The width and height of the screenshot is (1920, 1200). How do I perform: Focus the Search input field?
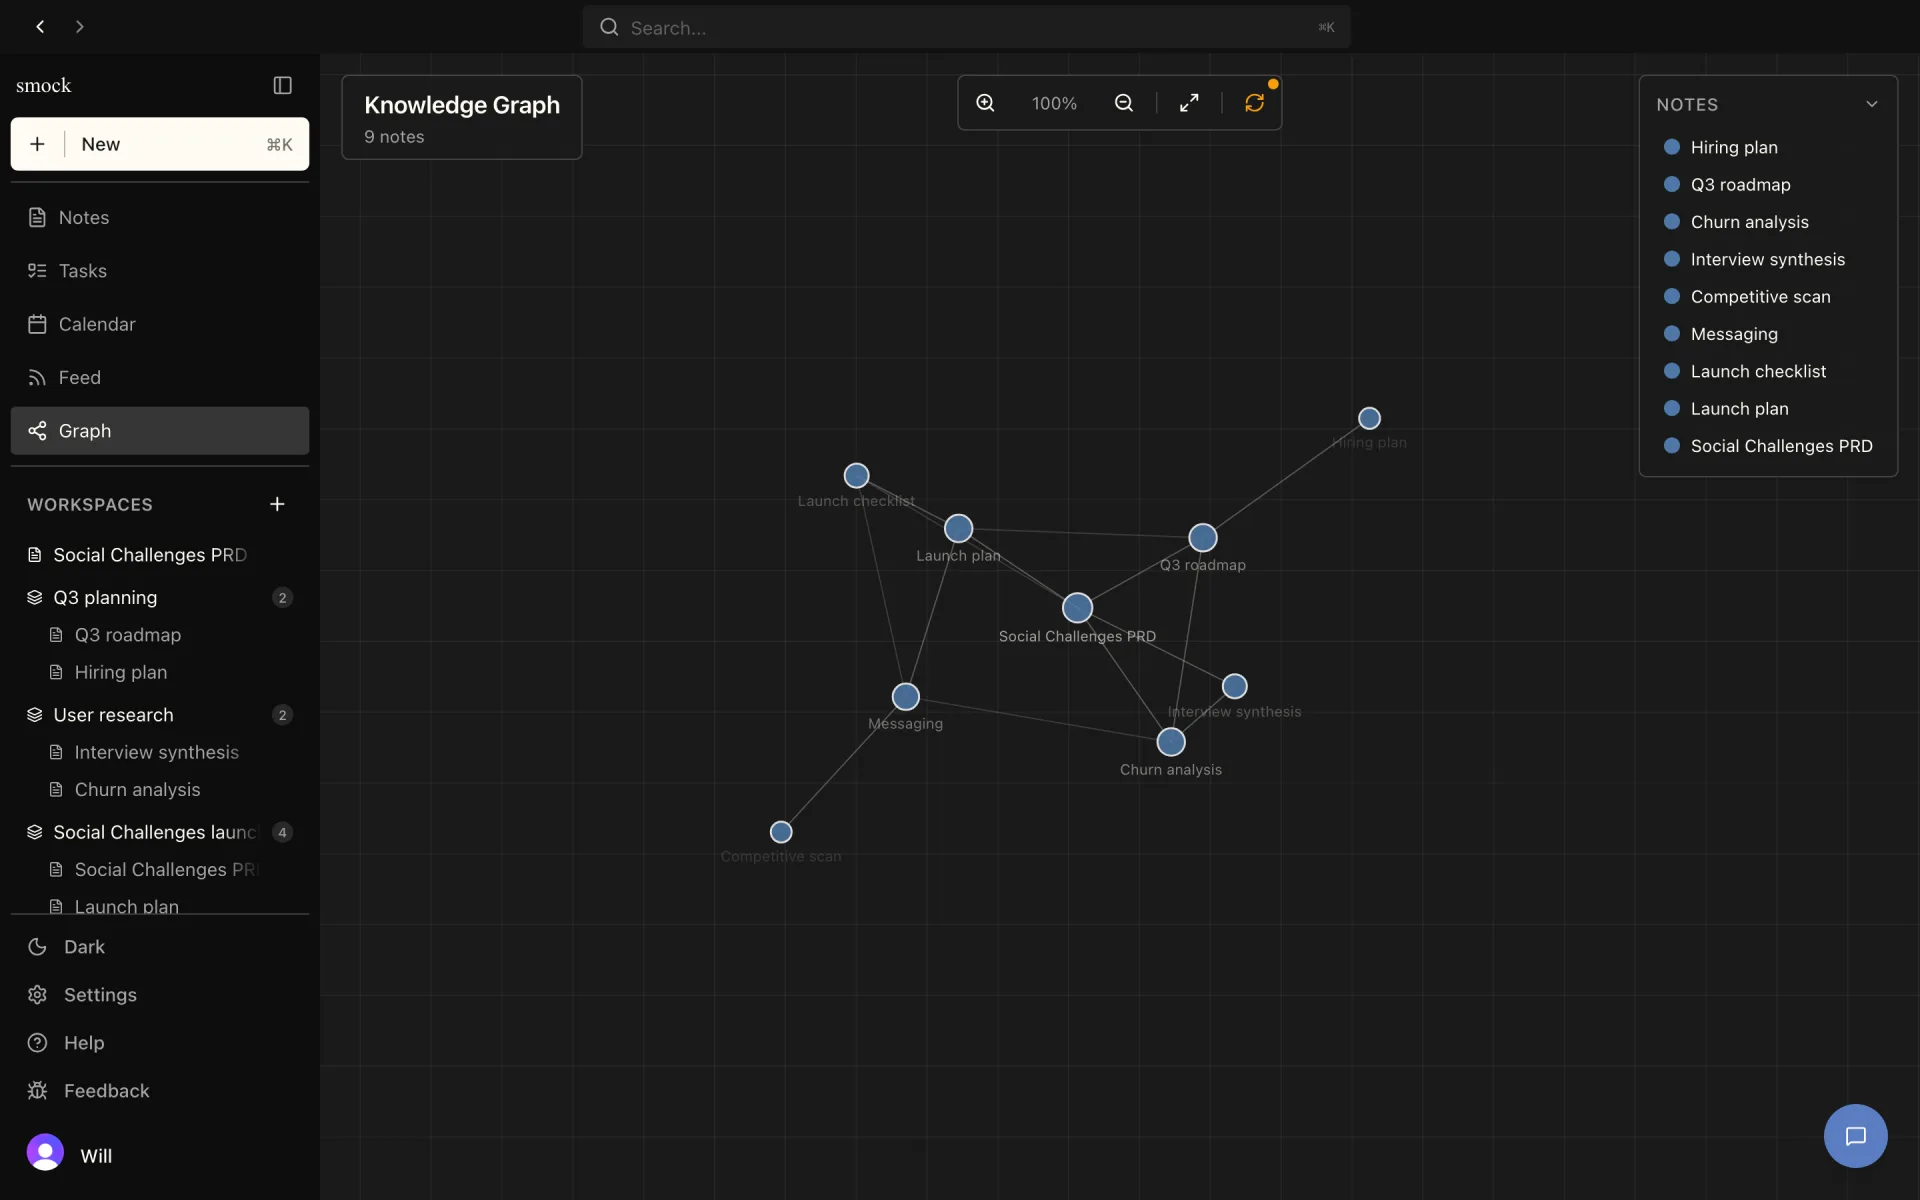pyautogui.click(x=966, y=27)
